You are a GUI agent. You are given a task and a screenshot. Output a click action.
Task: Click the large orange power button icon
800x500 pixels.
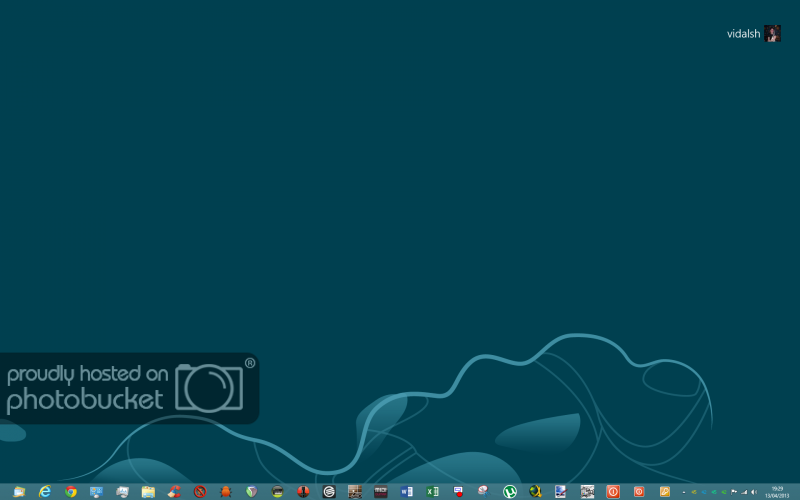(613, 491)
